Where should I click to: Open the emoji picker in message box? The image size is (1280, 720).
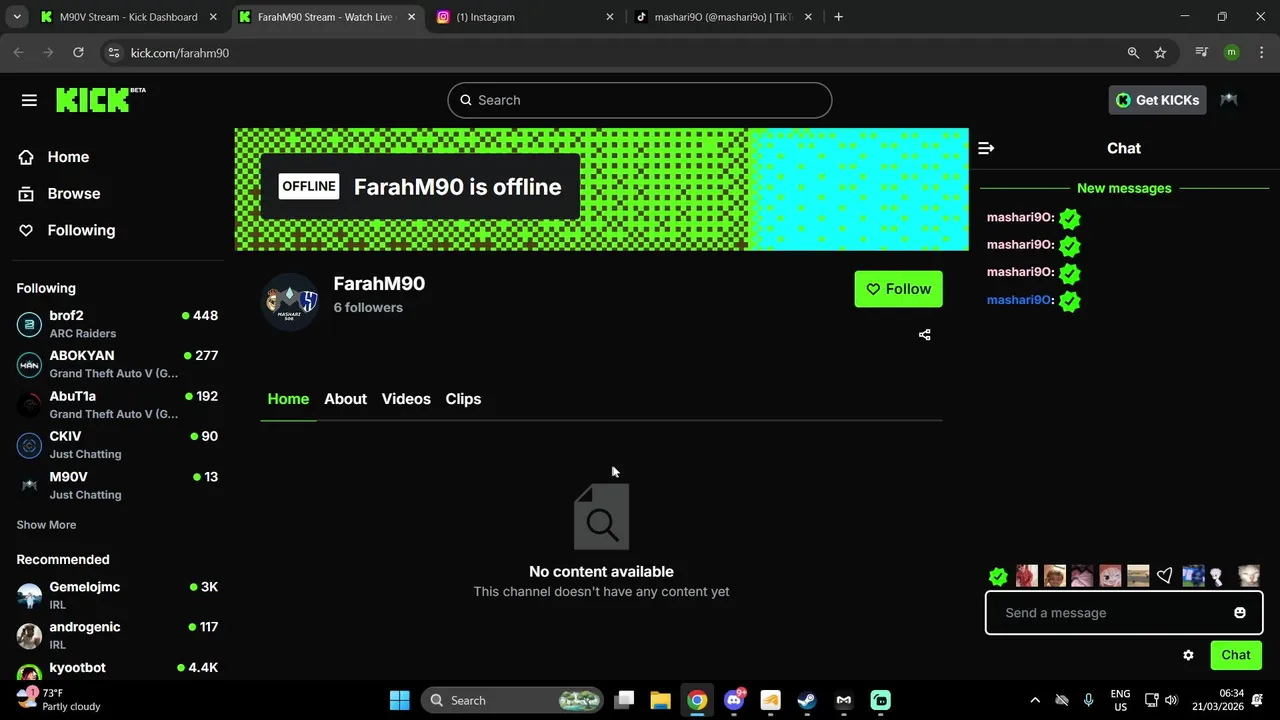[1240, 613]
